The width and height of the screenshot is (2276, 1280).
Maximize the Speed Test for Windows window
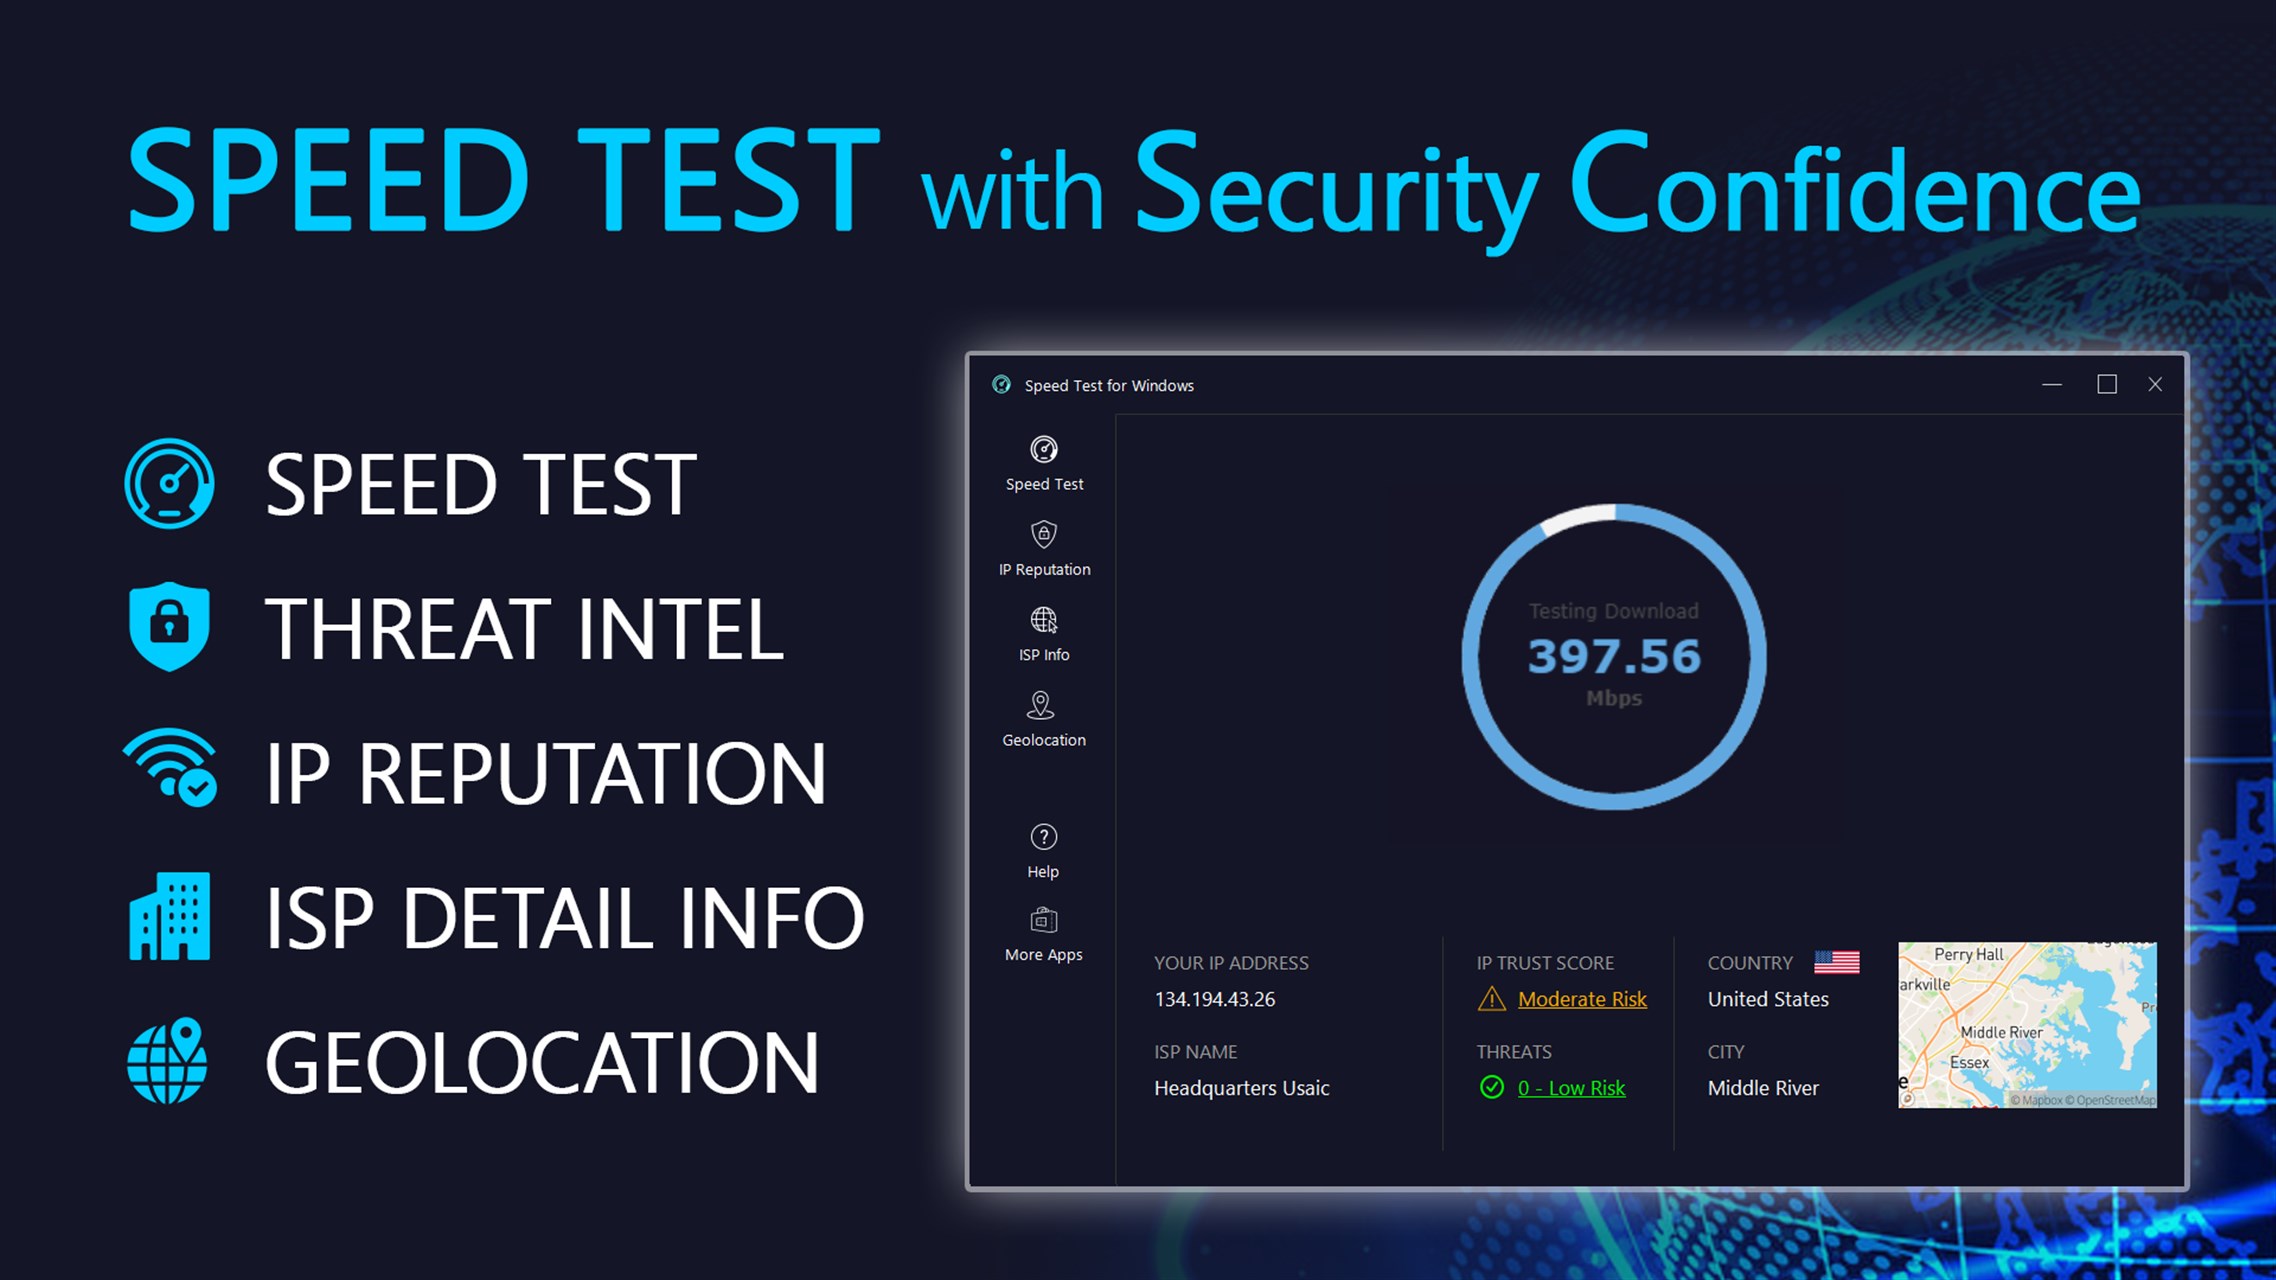click(x=2107, y=384)
